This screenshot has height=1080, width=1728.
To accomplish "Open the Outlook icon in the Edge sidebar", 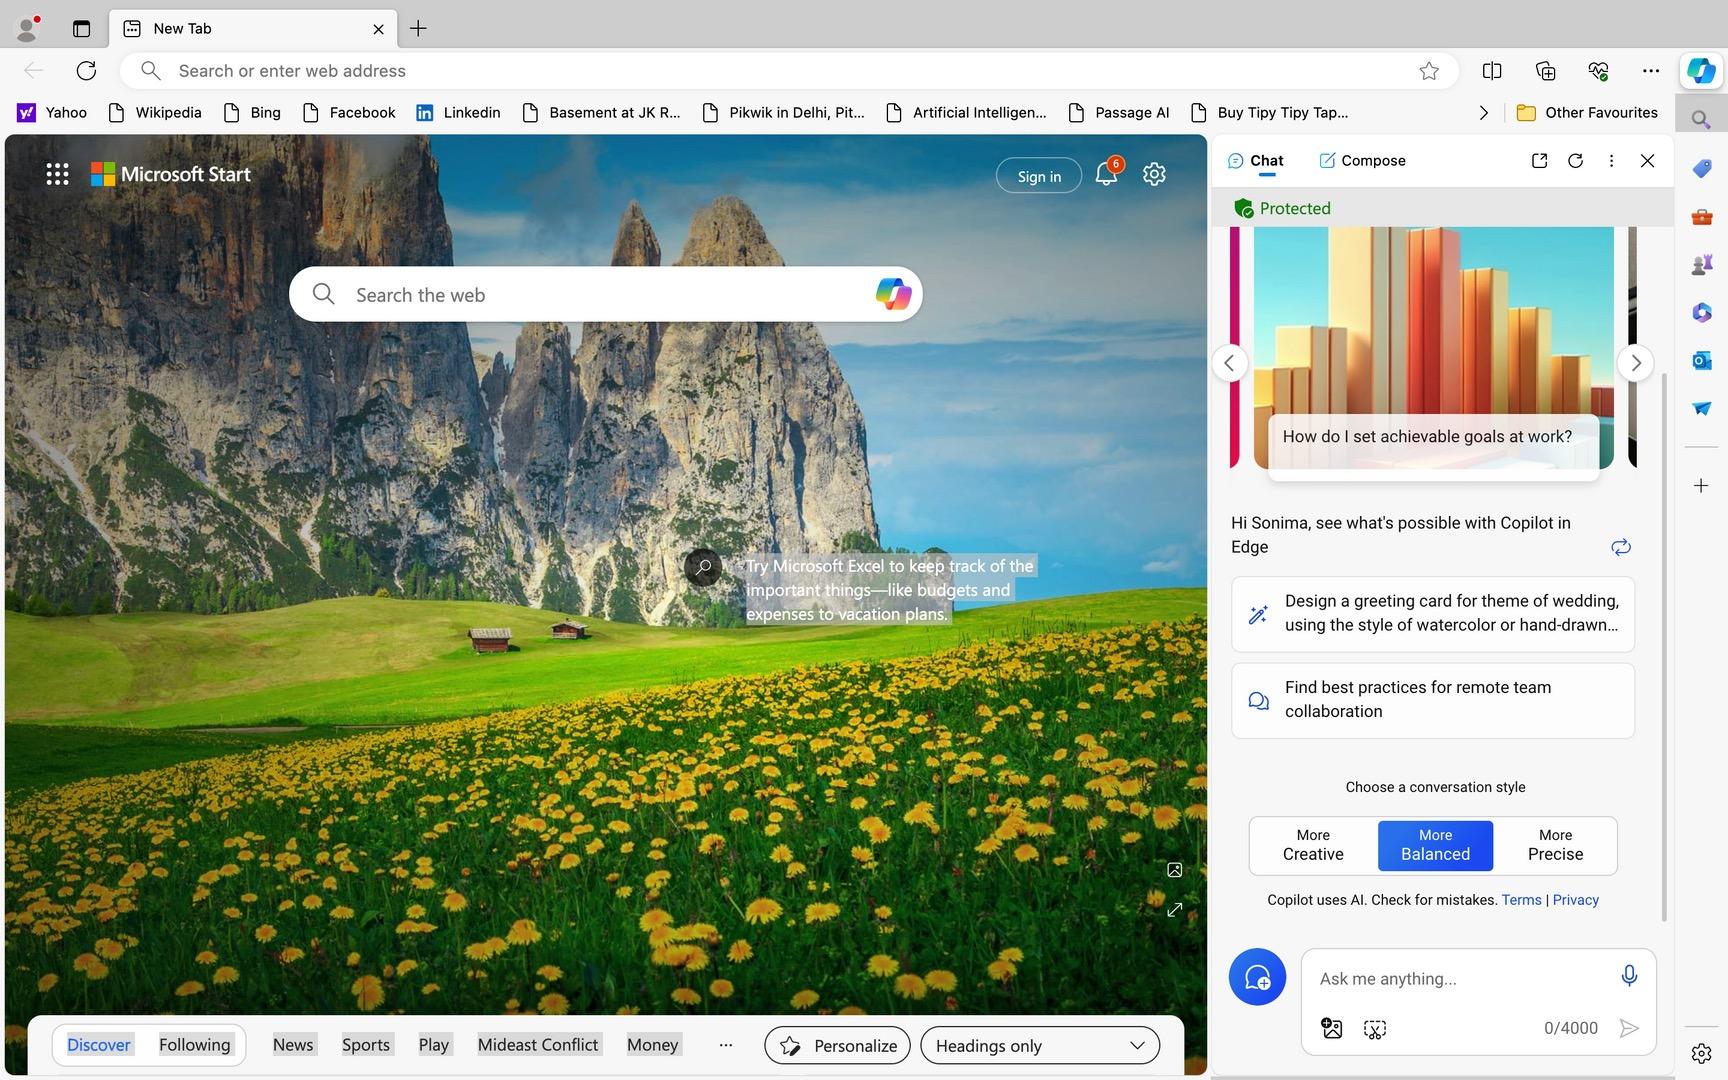I will (1701, 360).
